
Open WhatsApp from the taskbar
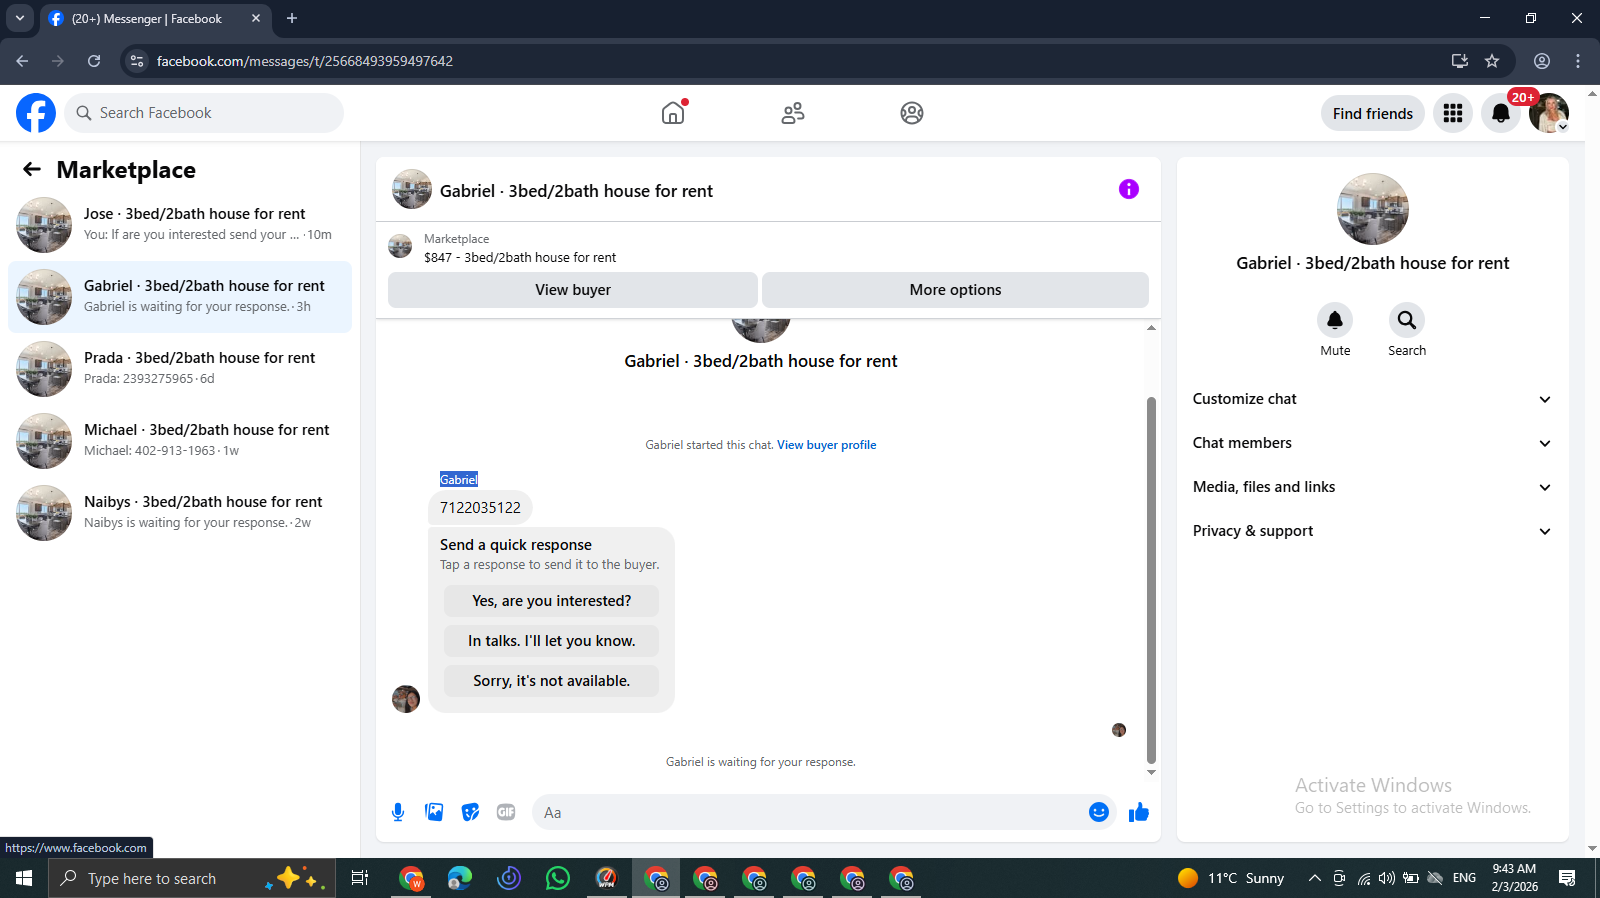pos(558,879)
